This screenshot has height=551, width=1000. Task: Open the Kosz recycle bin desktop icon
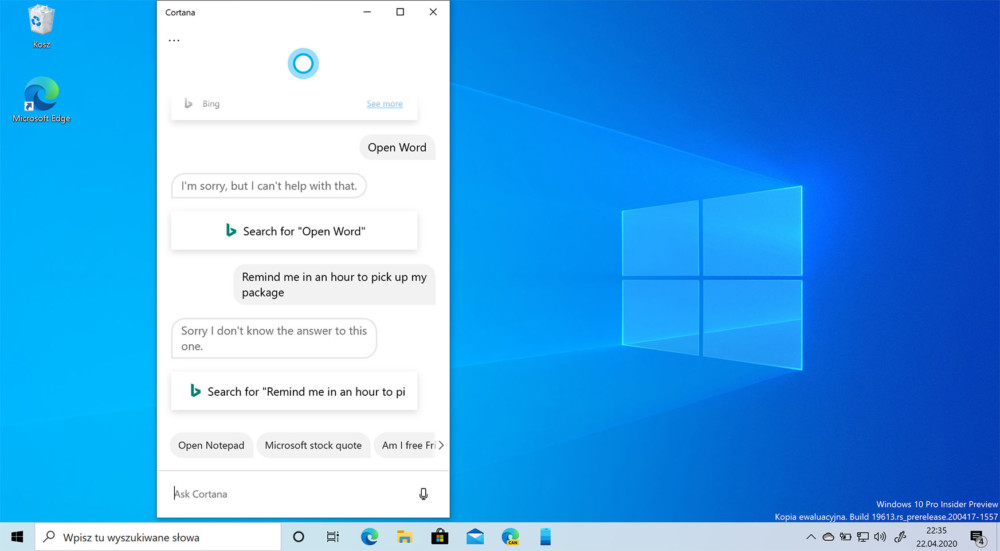(41, 26)
